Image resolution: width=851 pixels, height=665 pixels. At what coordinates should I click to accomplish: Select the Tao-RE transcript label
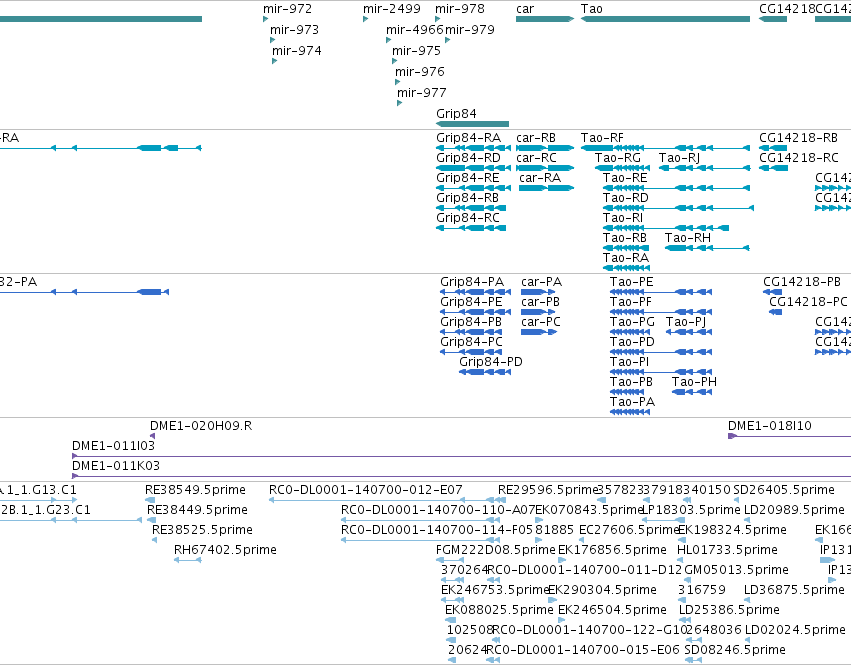pyautogui.click(x=625, y=178)
